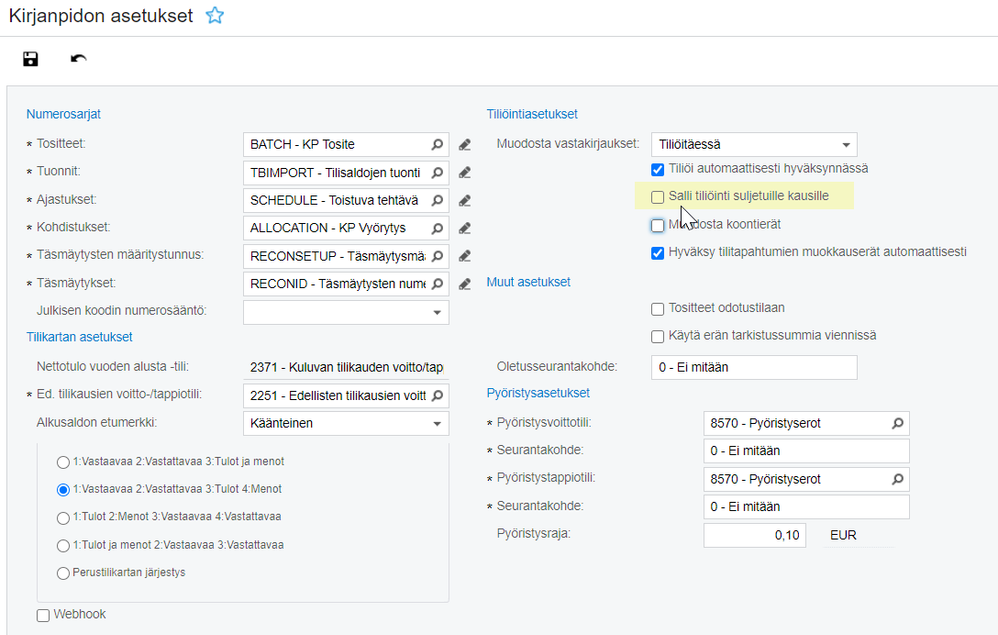Toggle the Webhook checkbox
Image resolution: width=998 pixels, height=635 pixels.
pyautogui.click(x=43, y=615)
